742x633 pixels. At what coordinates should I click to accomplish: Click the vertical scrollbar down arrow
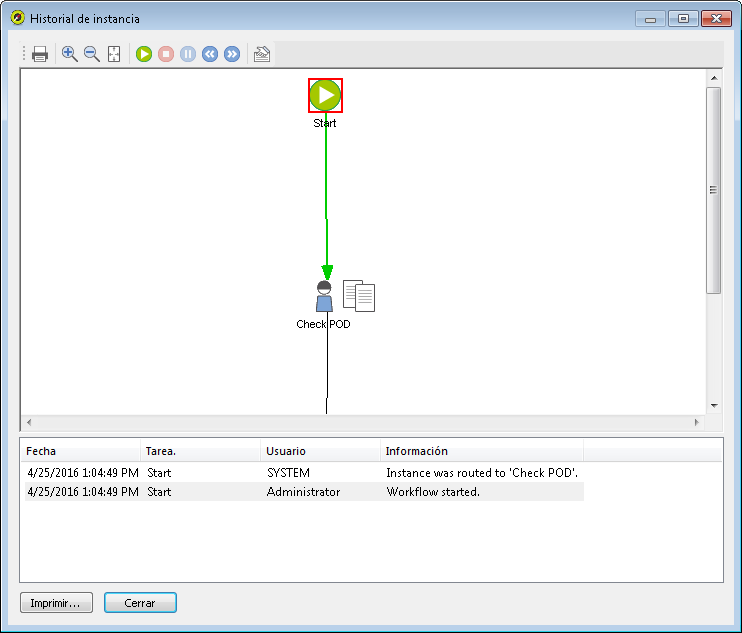pos(714,405)
